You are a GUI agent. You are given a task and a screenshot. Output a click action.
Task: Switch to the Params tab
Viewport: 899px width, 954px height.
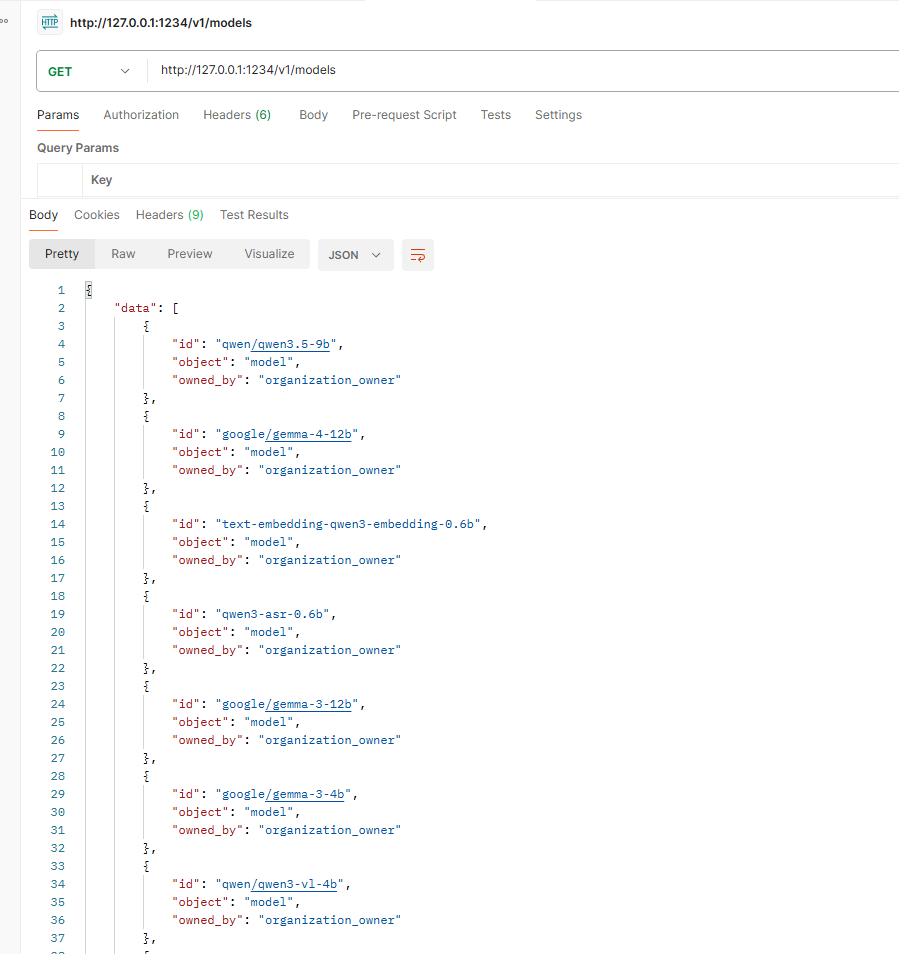(x=58, y=115)
